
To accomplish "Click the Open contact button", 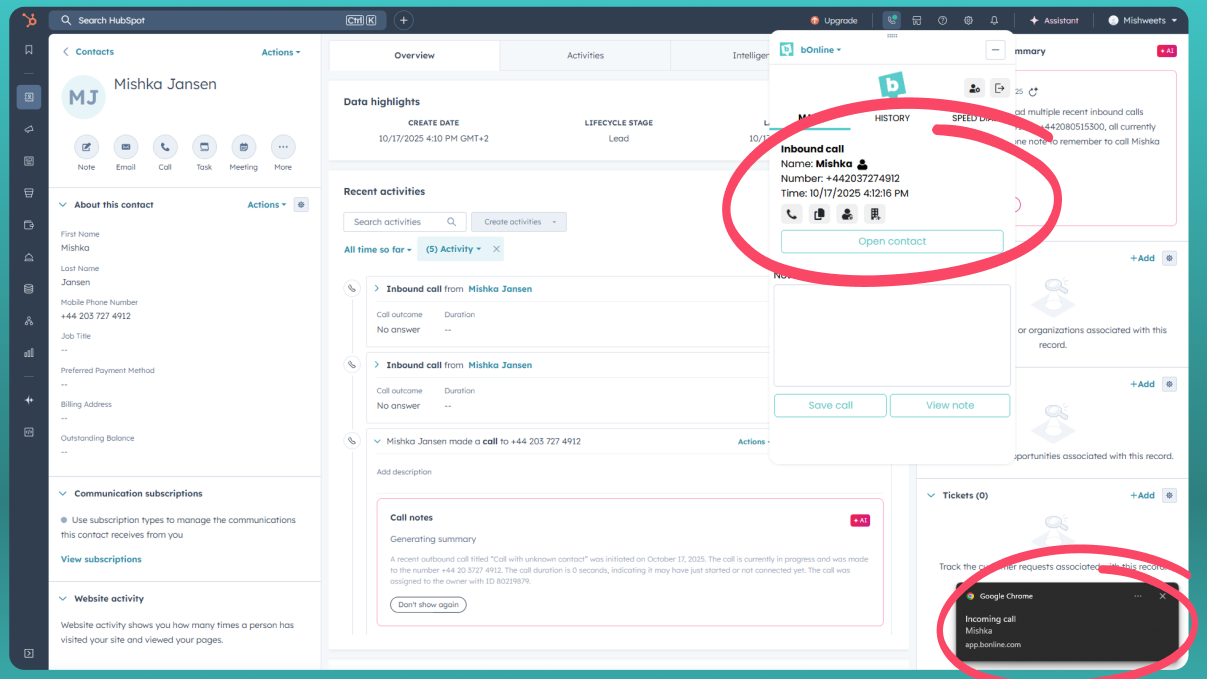I will tap(891, 241).
